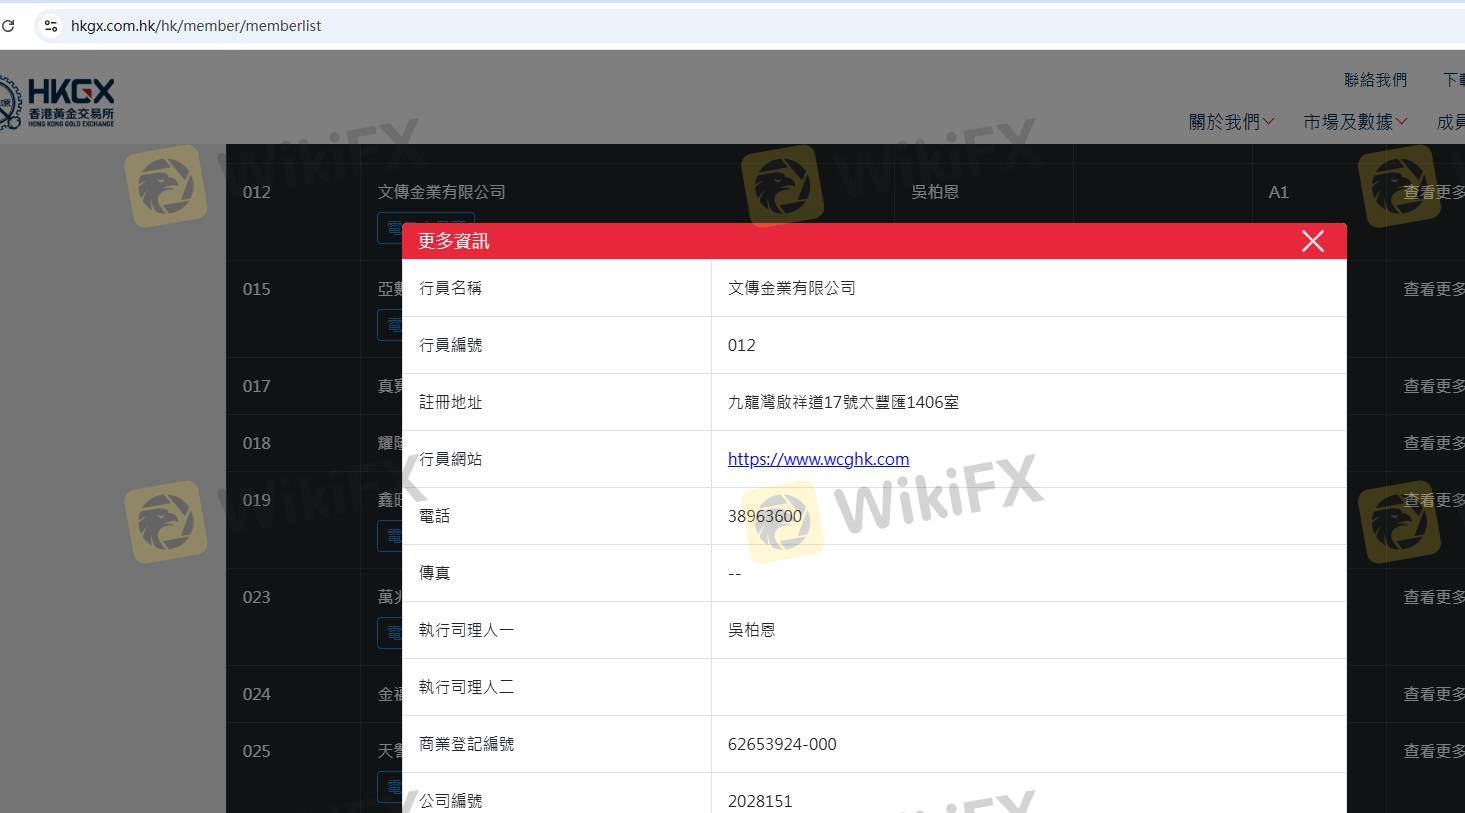Click the 行員編號 value 012 in dialog
The height and width of the screenshot is (813, 1465).
pos(742,345)
